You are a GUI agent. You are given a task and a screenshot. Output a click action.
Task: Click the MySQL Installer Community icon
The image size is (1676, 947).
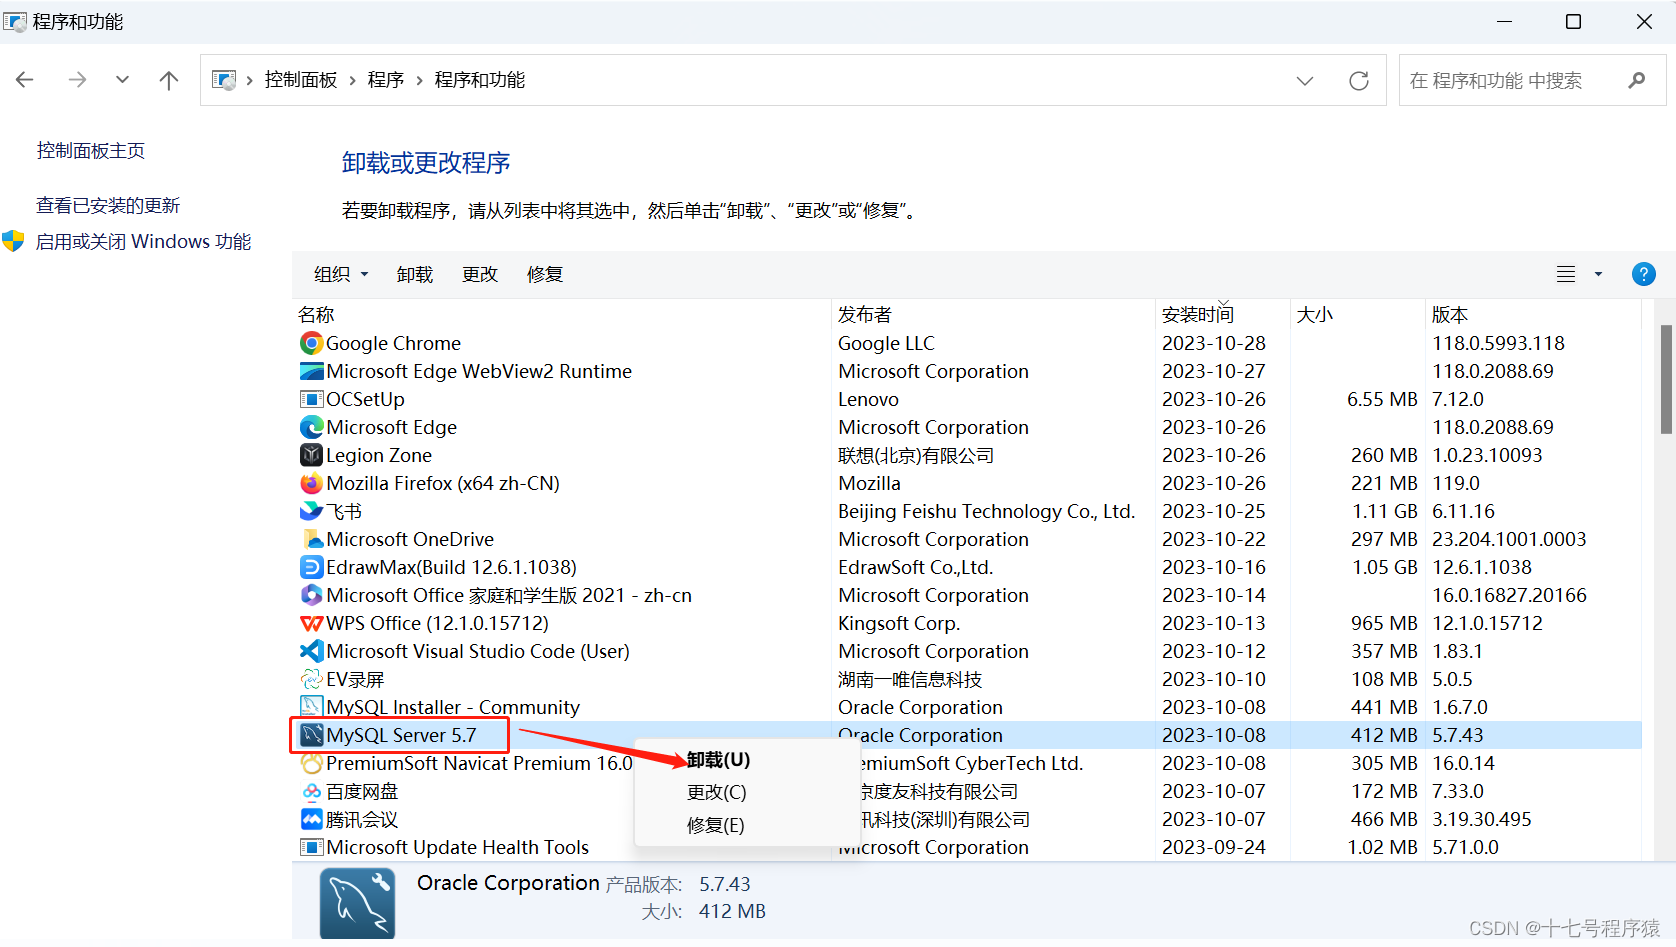coord(312,707)
